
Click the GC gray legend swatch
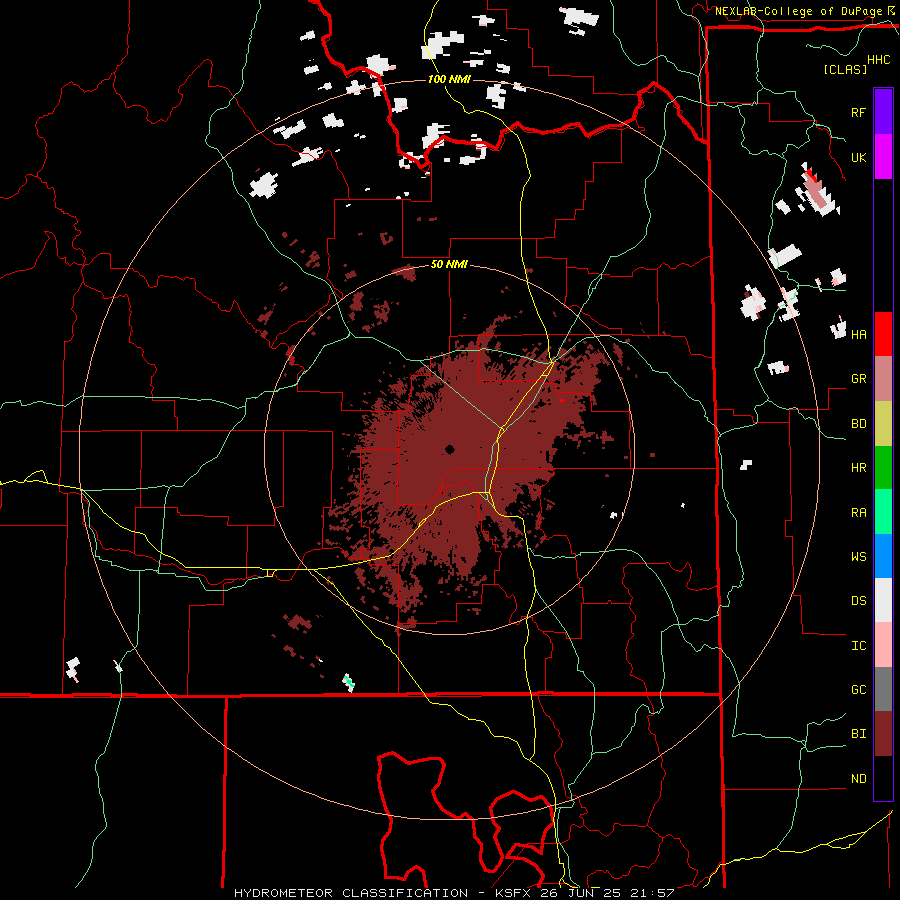click(883, 689)
